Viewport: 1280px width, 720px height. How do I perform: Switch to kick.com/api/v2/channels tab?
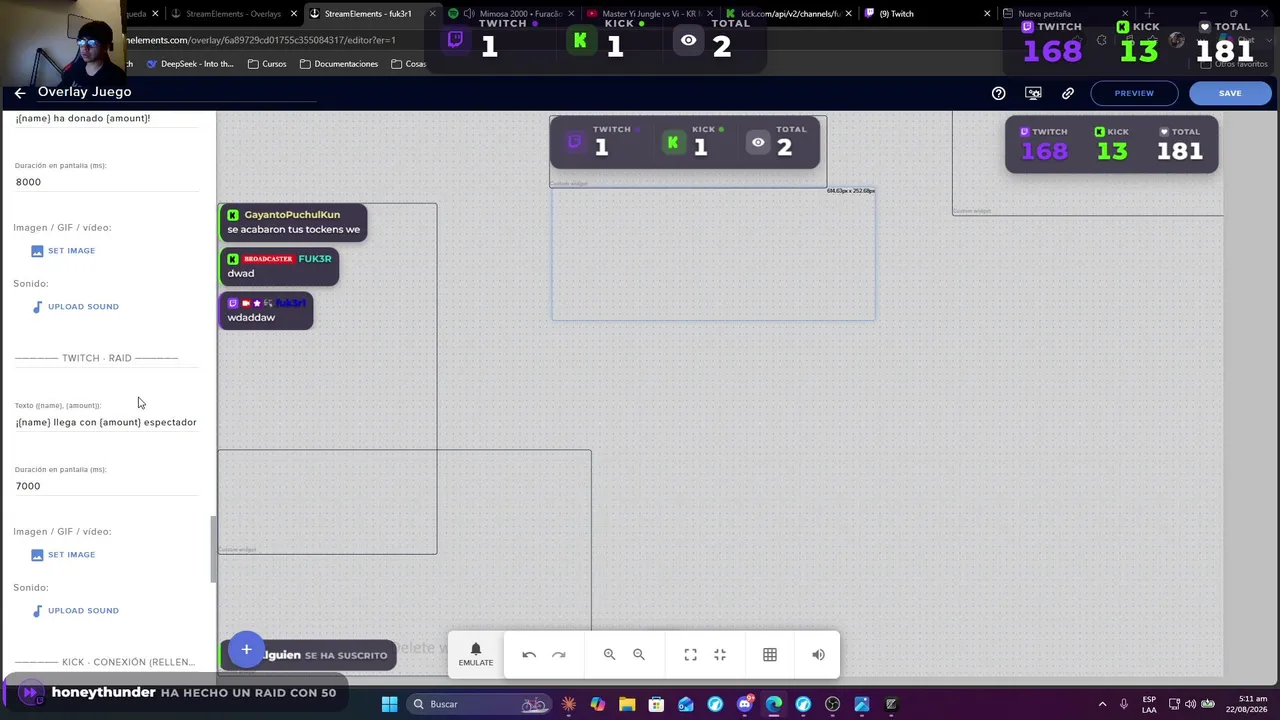789,14
